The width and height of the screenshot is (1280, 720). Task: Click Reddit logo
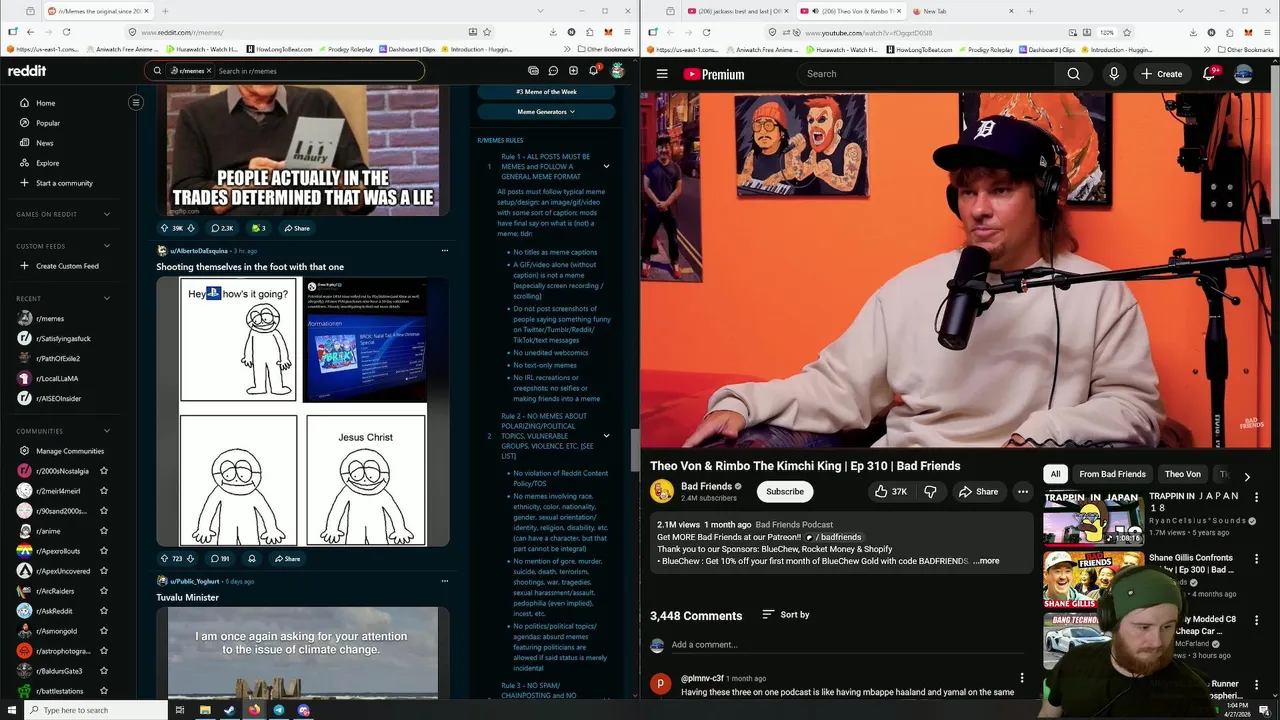pyautogui.click(x=27, y=71)
